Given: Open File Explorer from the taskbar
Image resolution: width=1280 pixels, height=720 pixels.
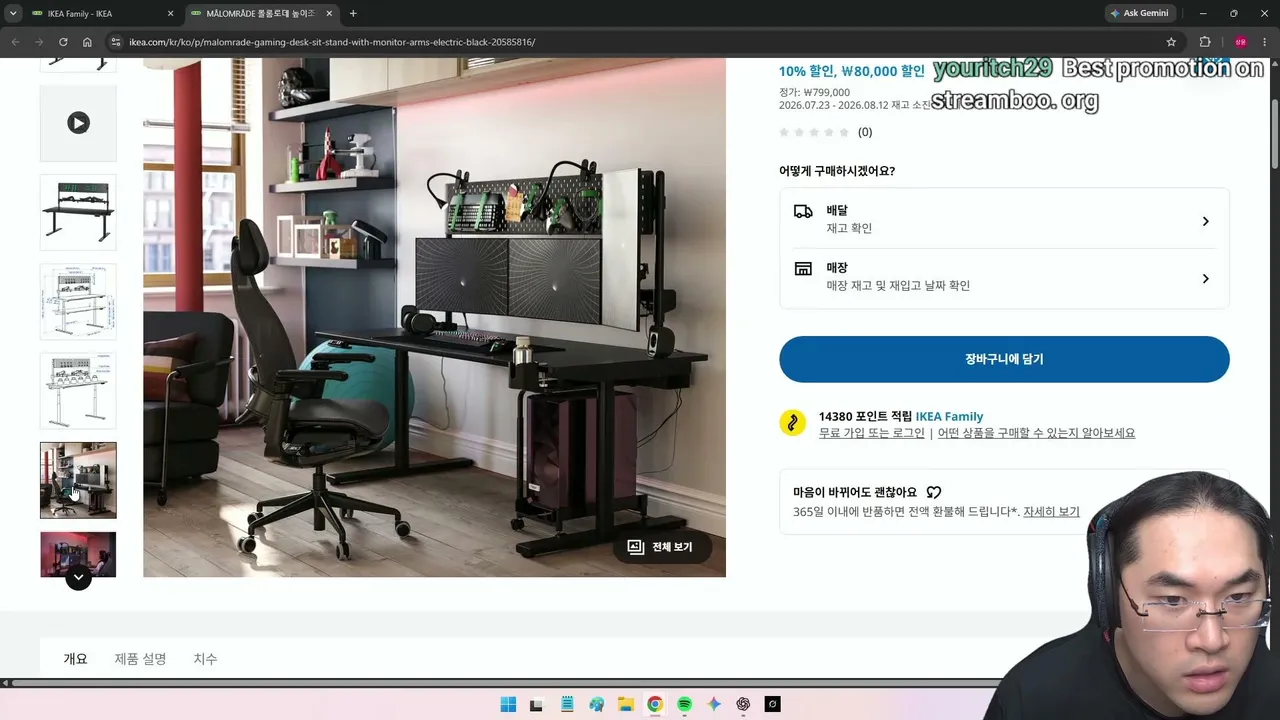Looking at the screenshot, I should [x=626, y=704].
